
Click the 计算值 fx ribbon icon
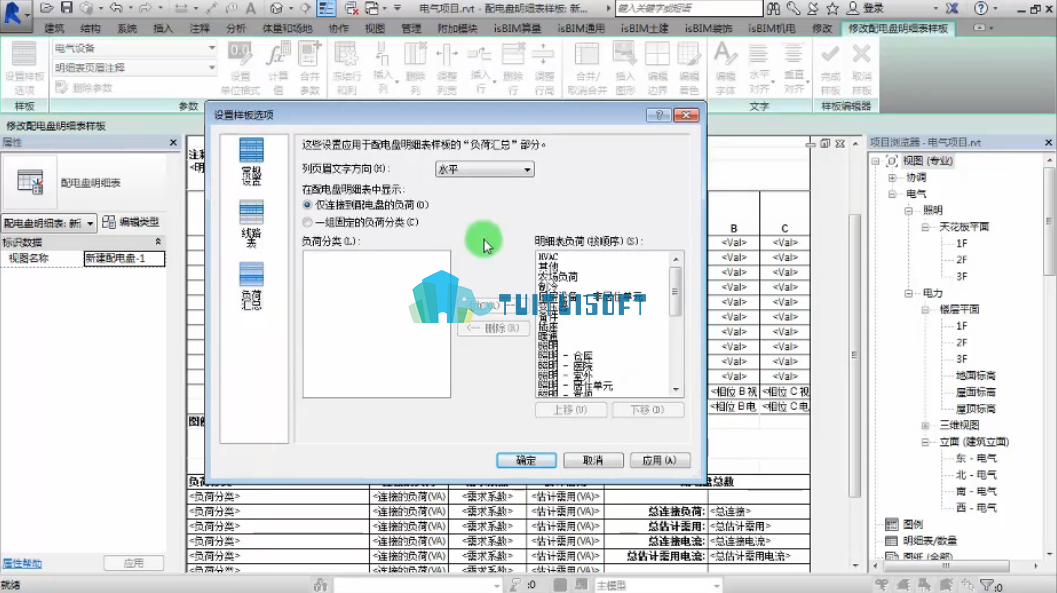click(278, 67)
